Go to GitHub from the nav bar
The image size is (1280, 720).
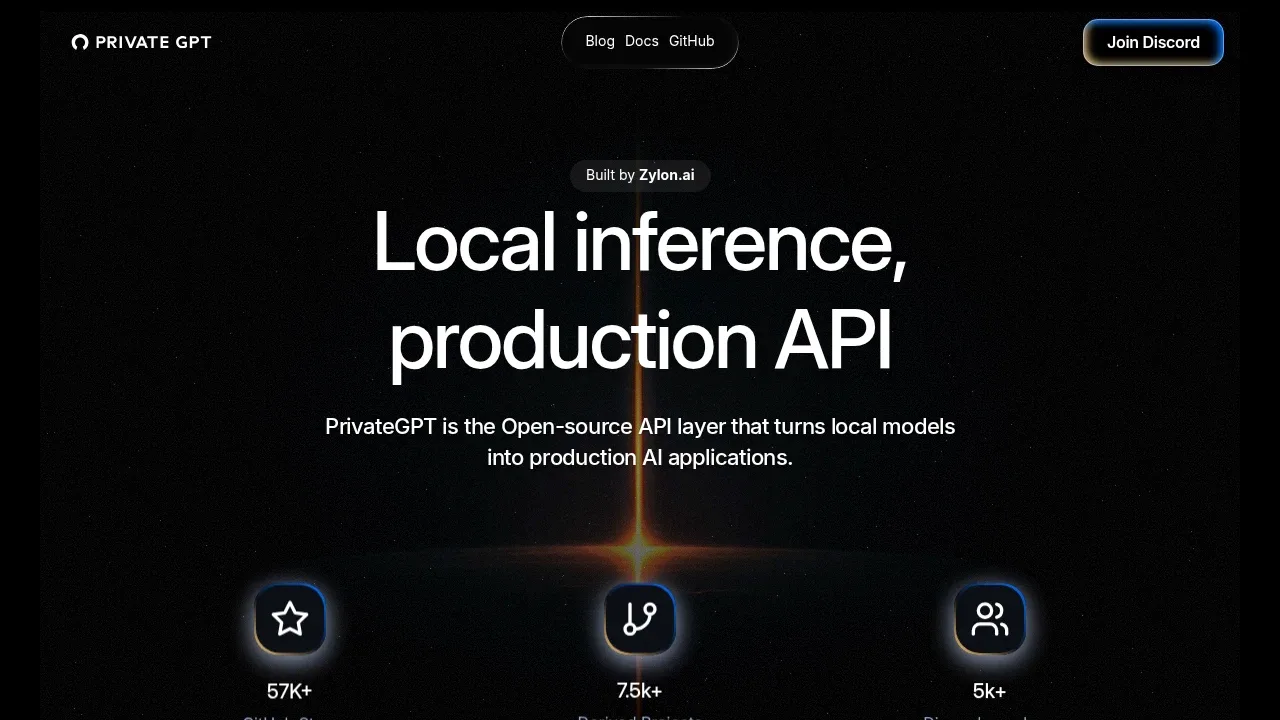692,41
